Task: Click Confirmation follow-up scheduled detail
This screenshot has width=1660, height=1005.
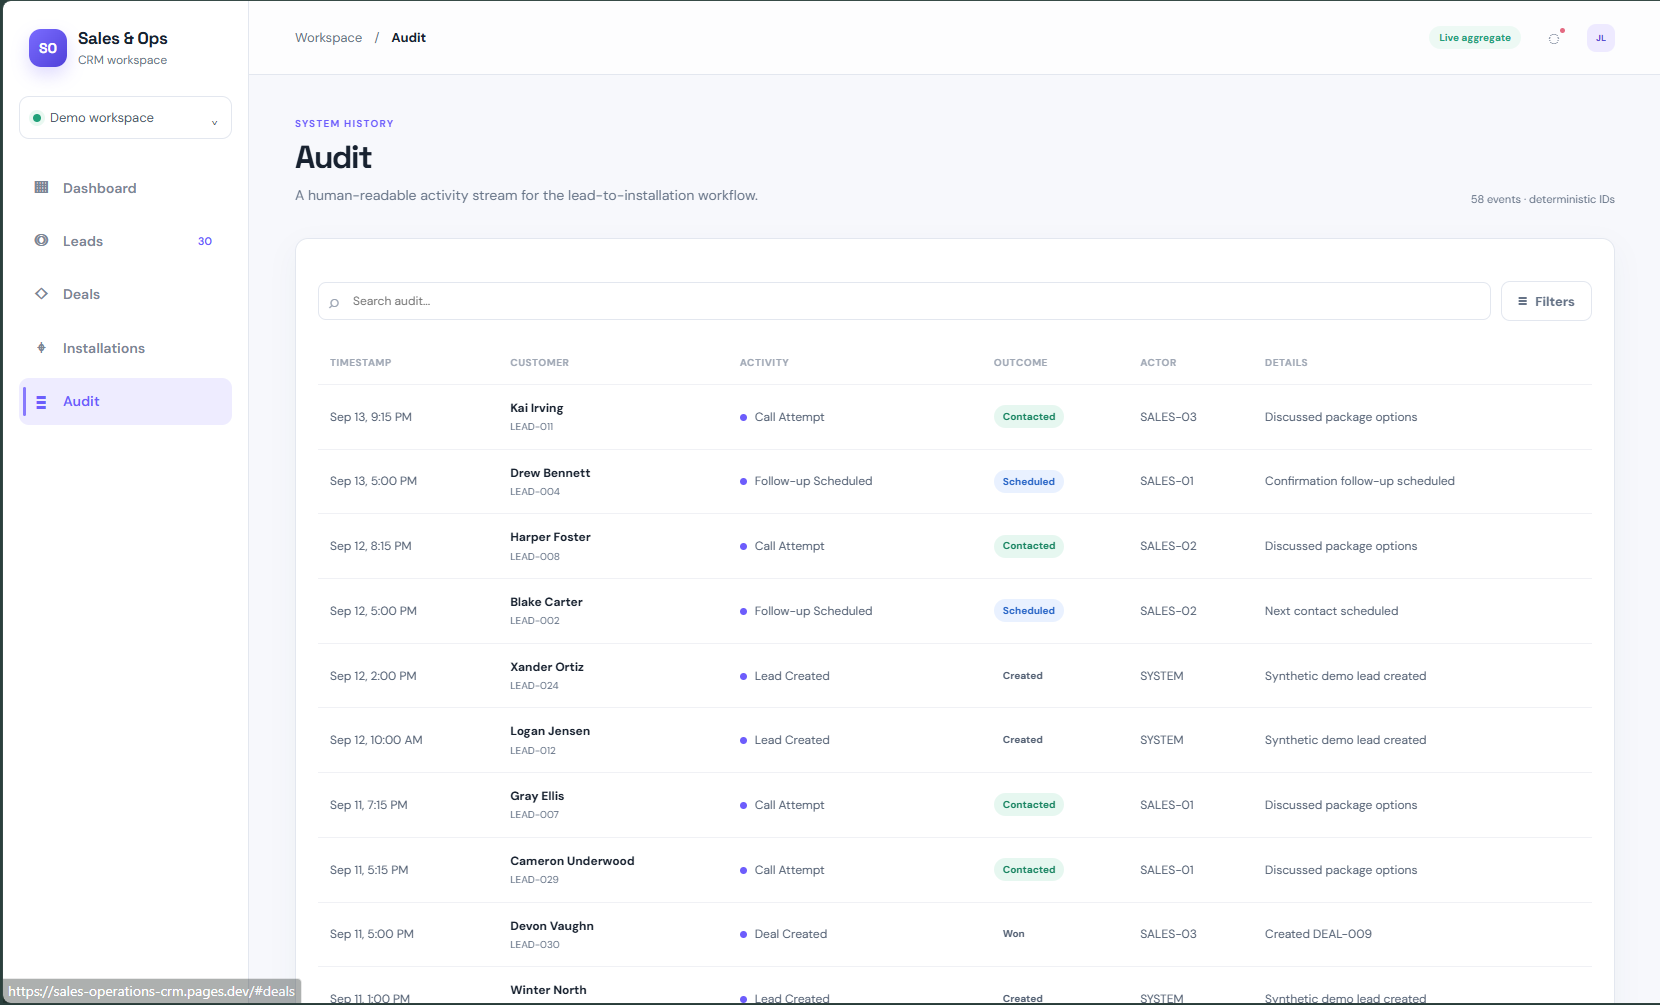Action: 1359,481
